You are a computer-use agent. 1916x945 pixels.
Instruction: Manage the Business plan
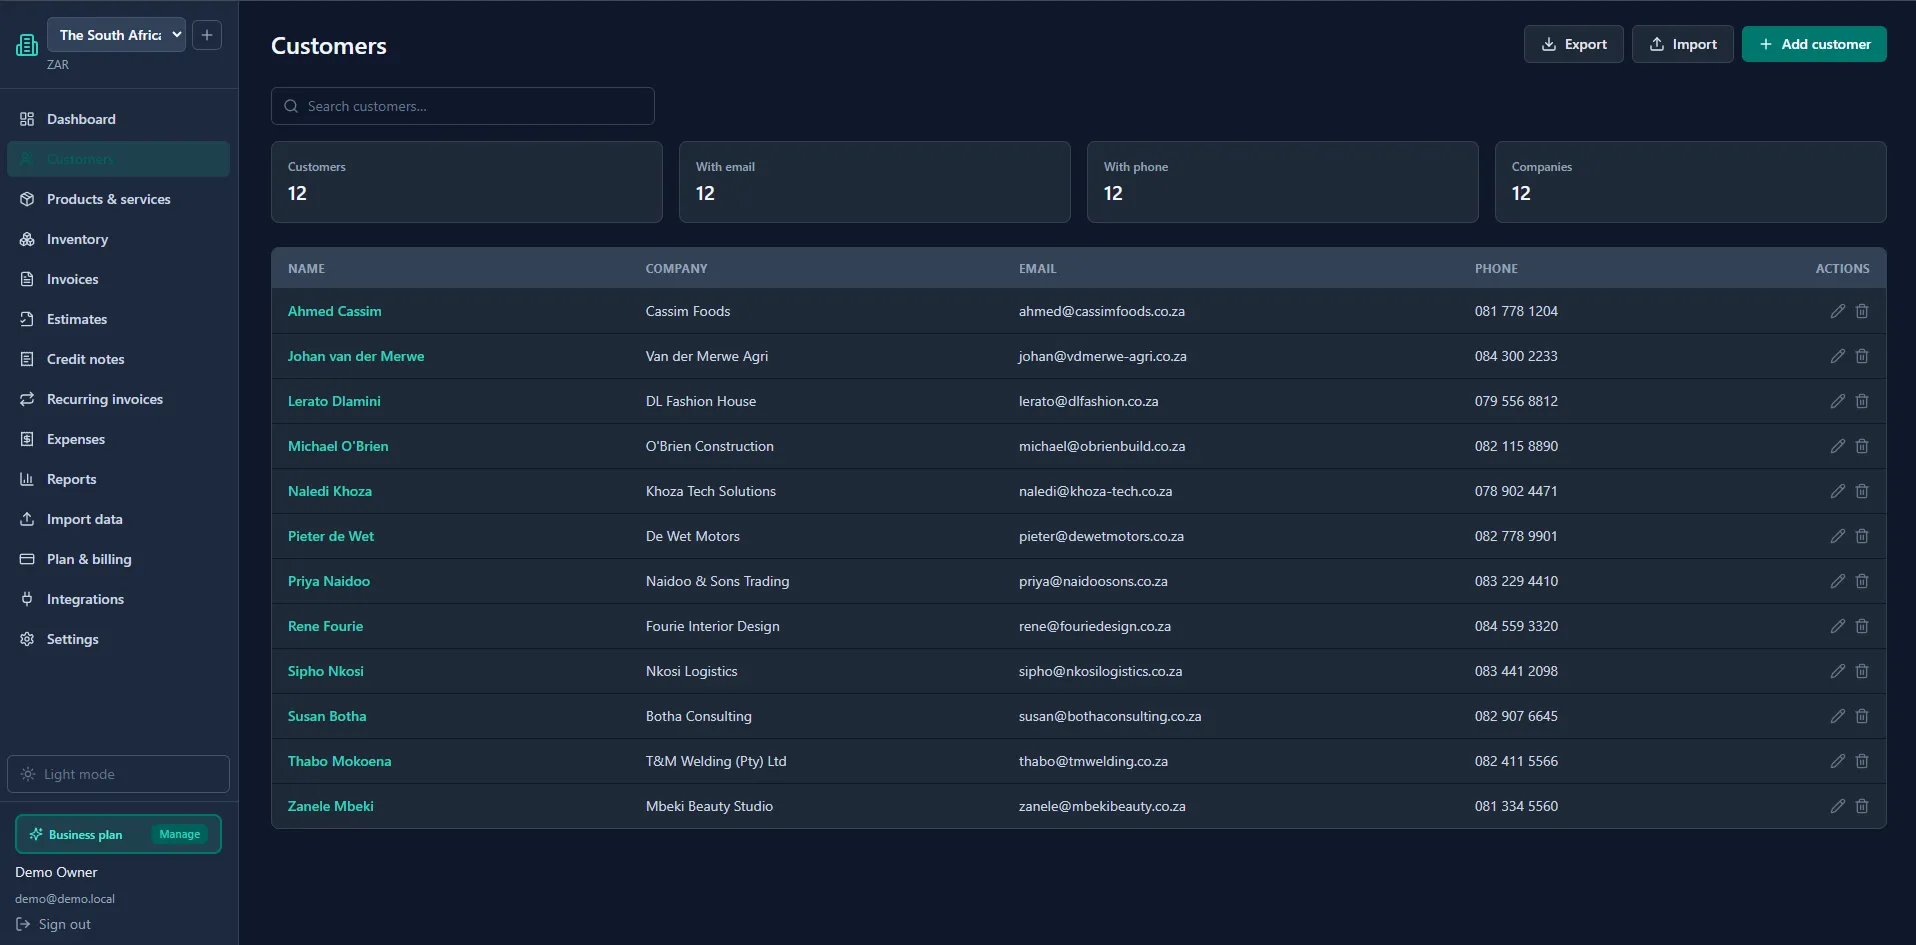(180, 834)
